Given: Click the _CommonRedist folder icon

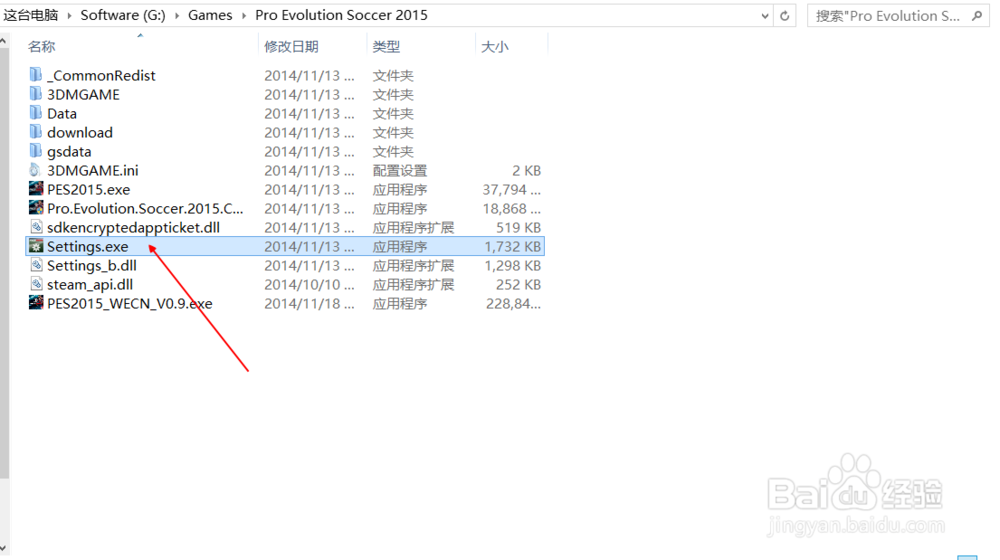Looking at the screenshot, I should click(36, 75).
